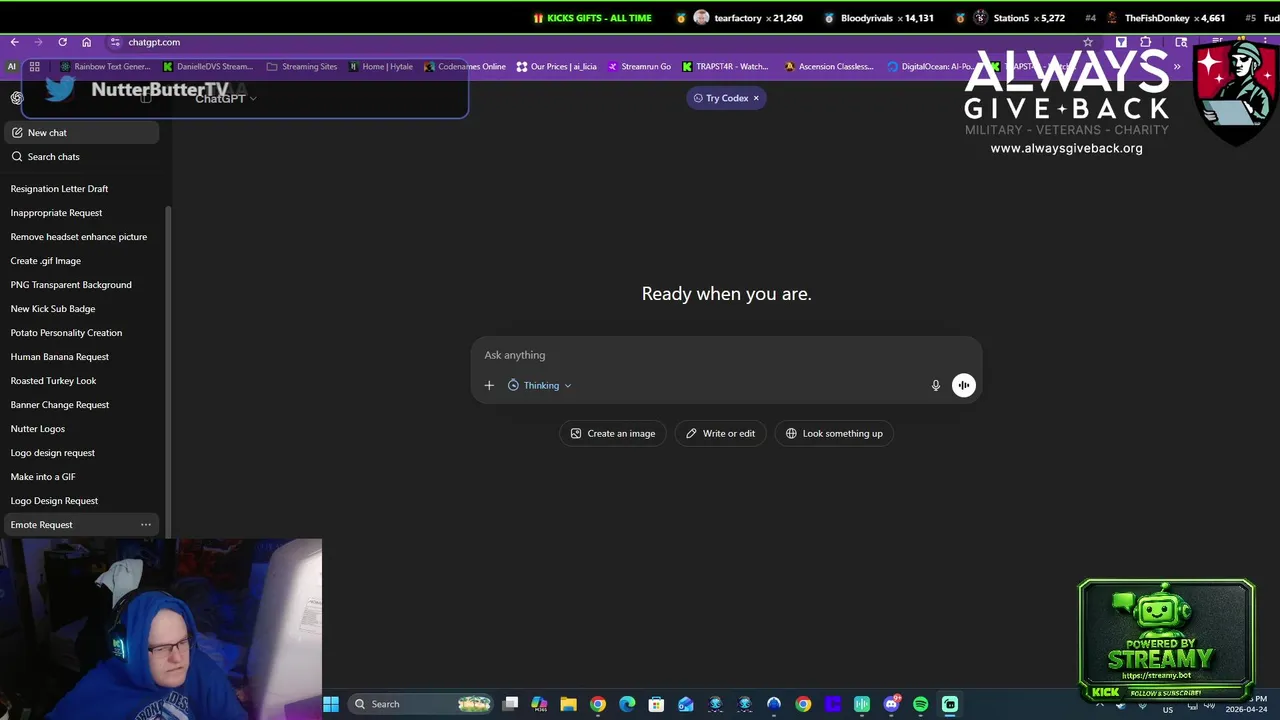Open the Thinking model mode dropdown
Viewport: 1280px width, 720px height.
click(x=540, y=385)
